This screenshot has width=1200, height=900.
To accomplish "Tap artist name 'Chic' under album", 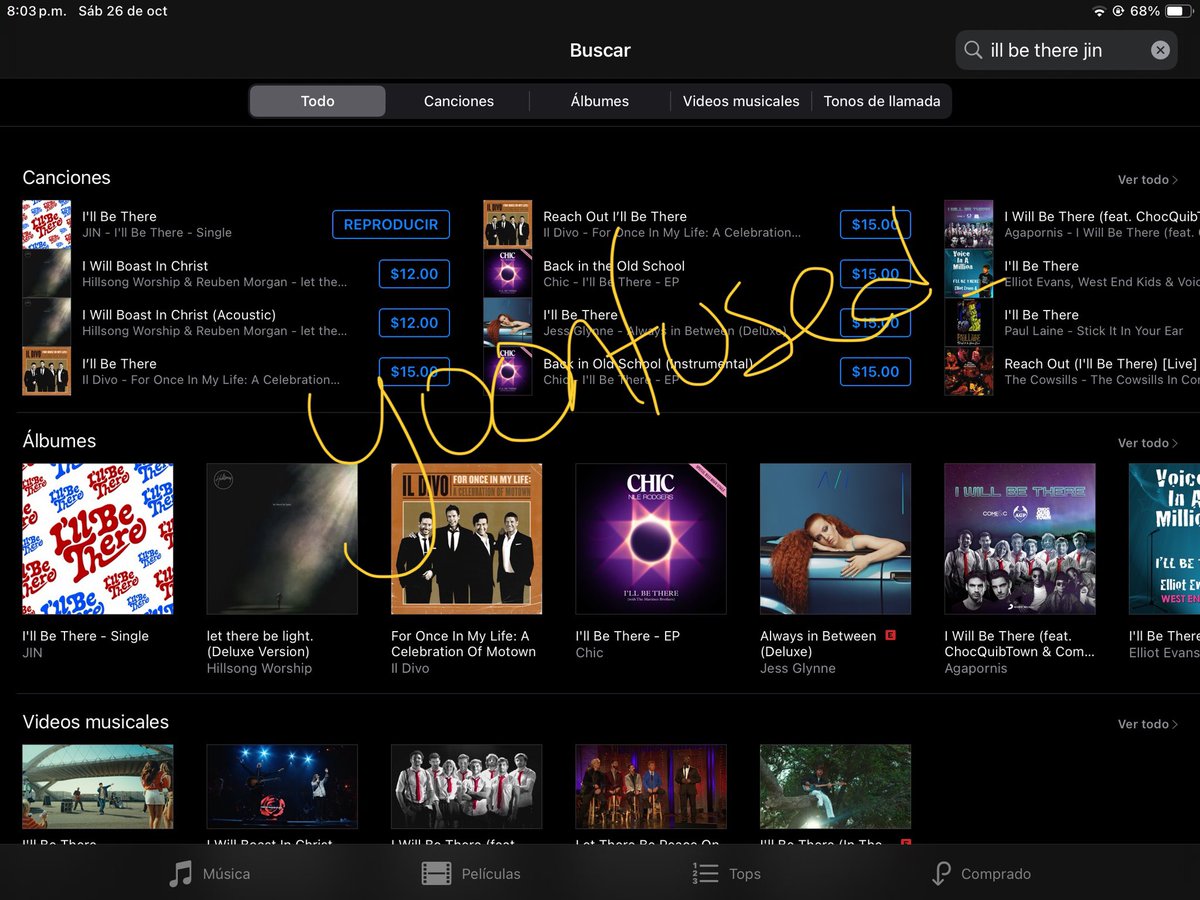I will pos(590,653).
